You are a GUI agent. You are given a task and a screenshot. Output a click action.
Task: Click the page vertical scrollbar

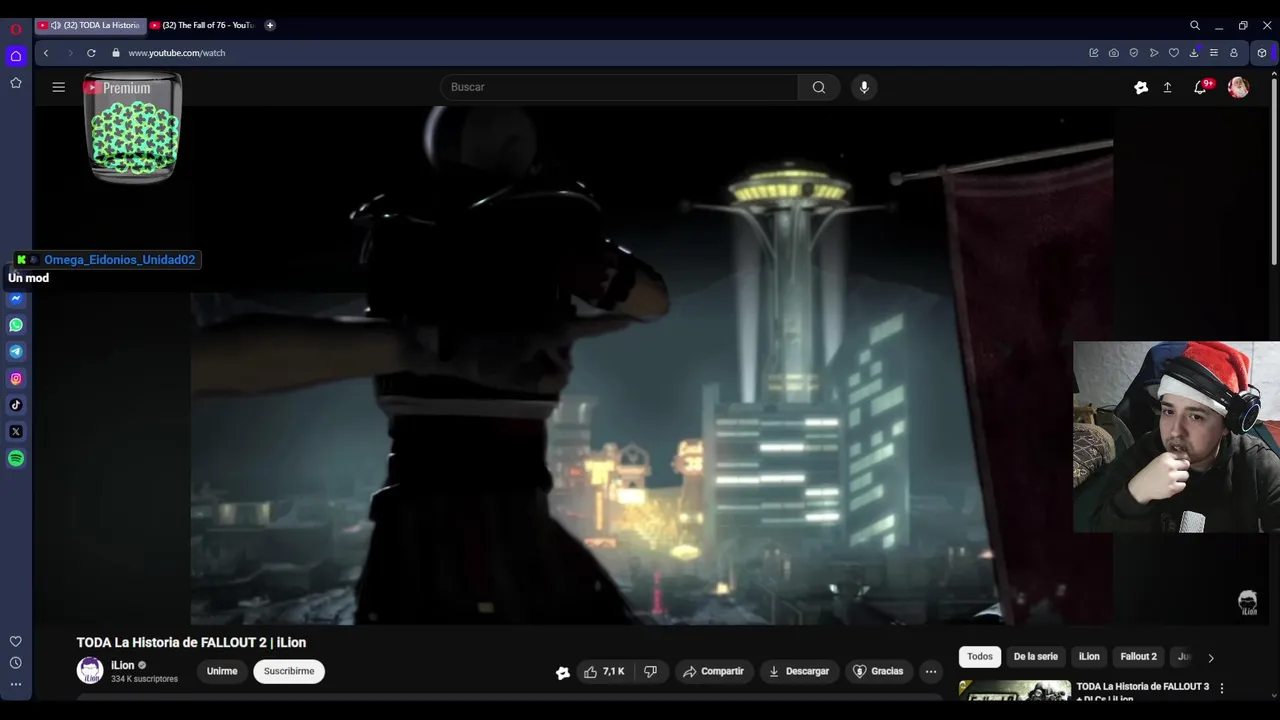pos(1274,170)
